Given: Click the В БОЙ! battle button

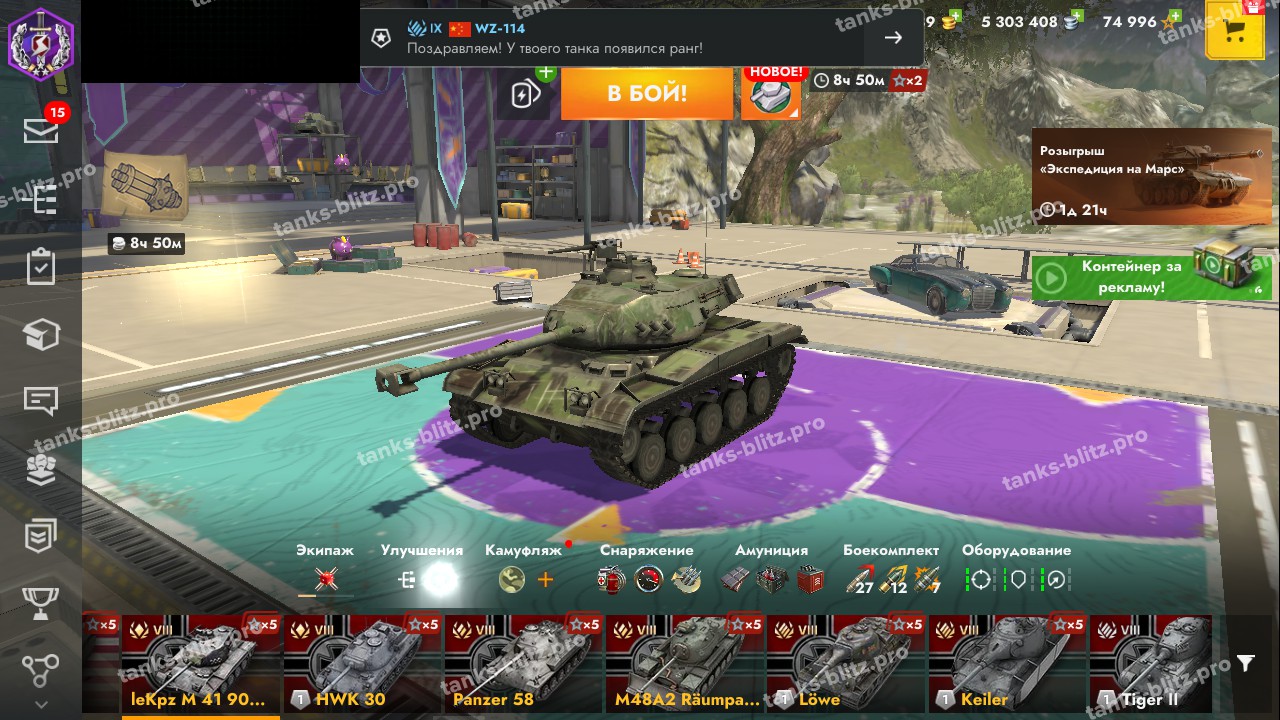Looking at the screenshot, I should click(x=647, y=94).
